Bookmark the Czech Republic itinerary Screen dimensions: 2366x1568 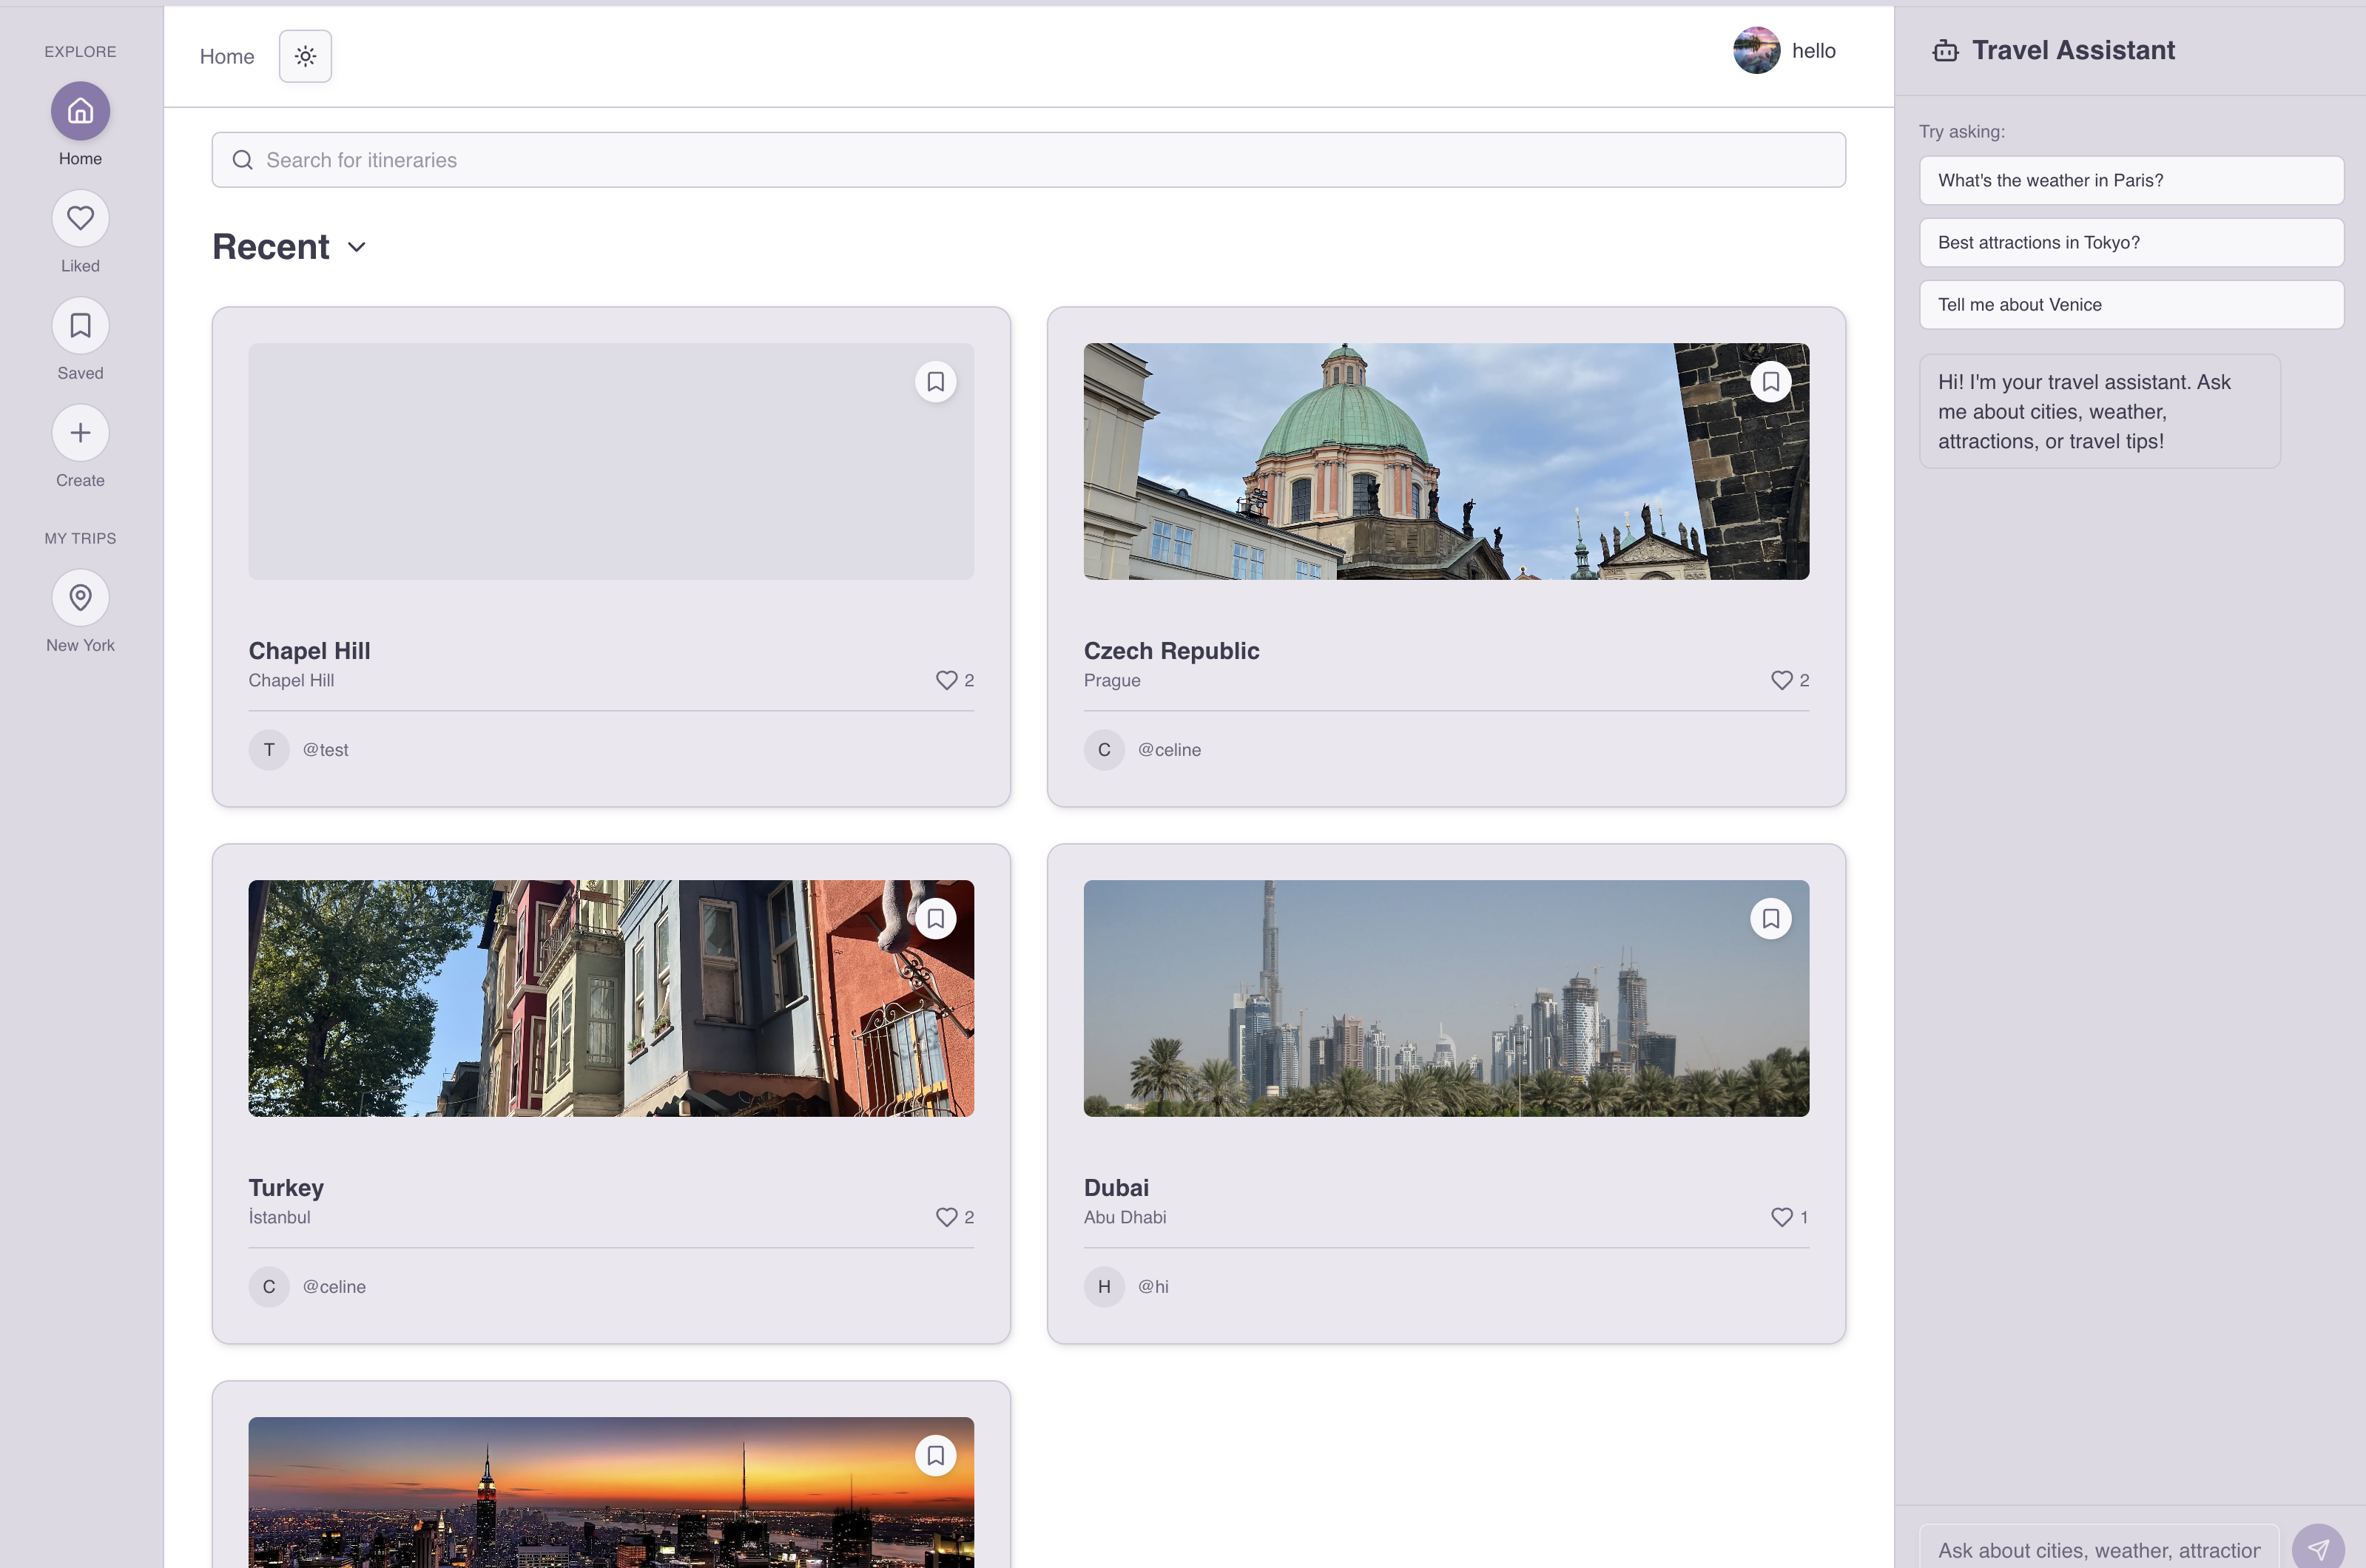[x=1770, y=382]
